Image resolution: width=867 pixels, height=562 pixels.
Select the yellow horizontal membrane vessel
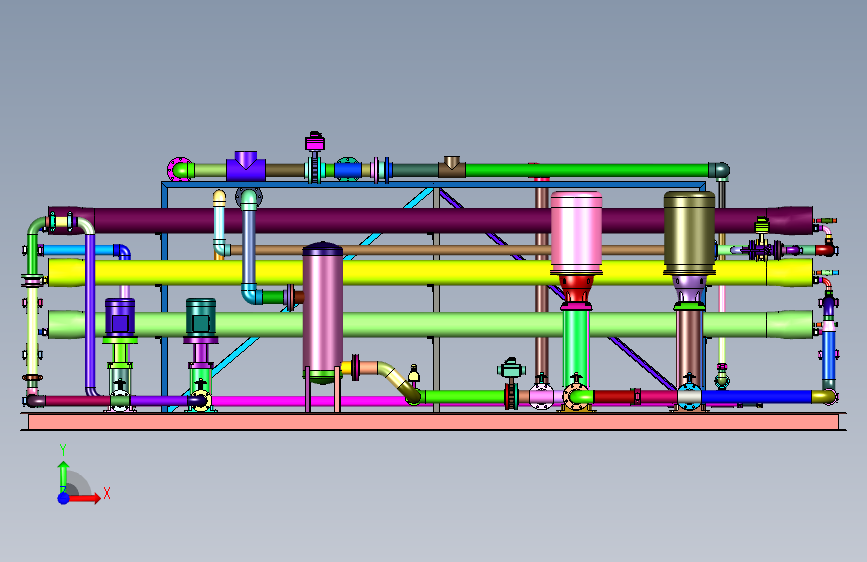pyautogui.click(x=431, y=273)
